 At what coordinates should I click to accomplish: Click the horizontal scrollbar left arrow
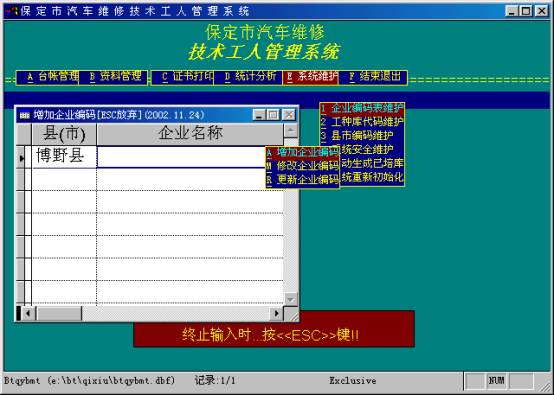[x=28, y=313]
